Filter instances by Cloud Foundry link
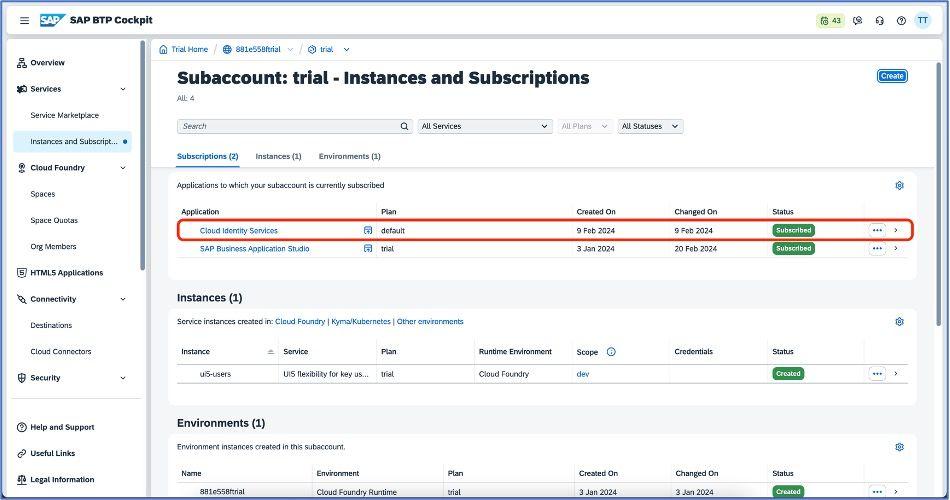Screen dimensions: 950x500 pos(300,322)
